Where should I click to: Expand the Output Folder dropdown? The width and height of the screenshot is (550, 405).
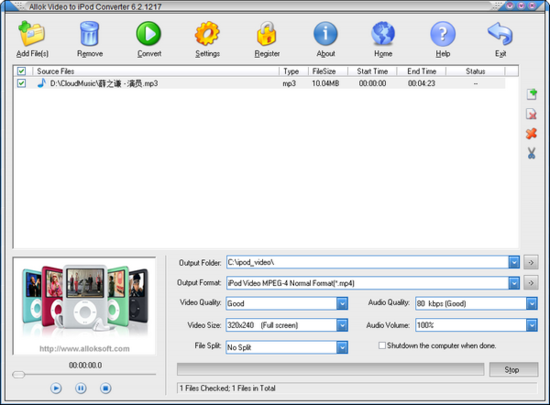click(x=514, y=262)
